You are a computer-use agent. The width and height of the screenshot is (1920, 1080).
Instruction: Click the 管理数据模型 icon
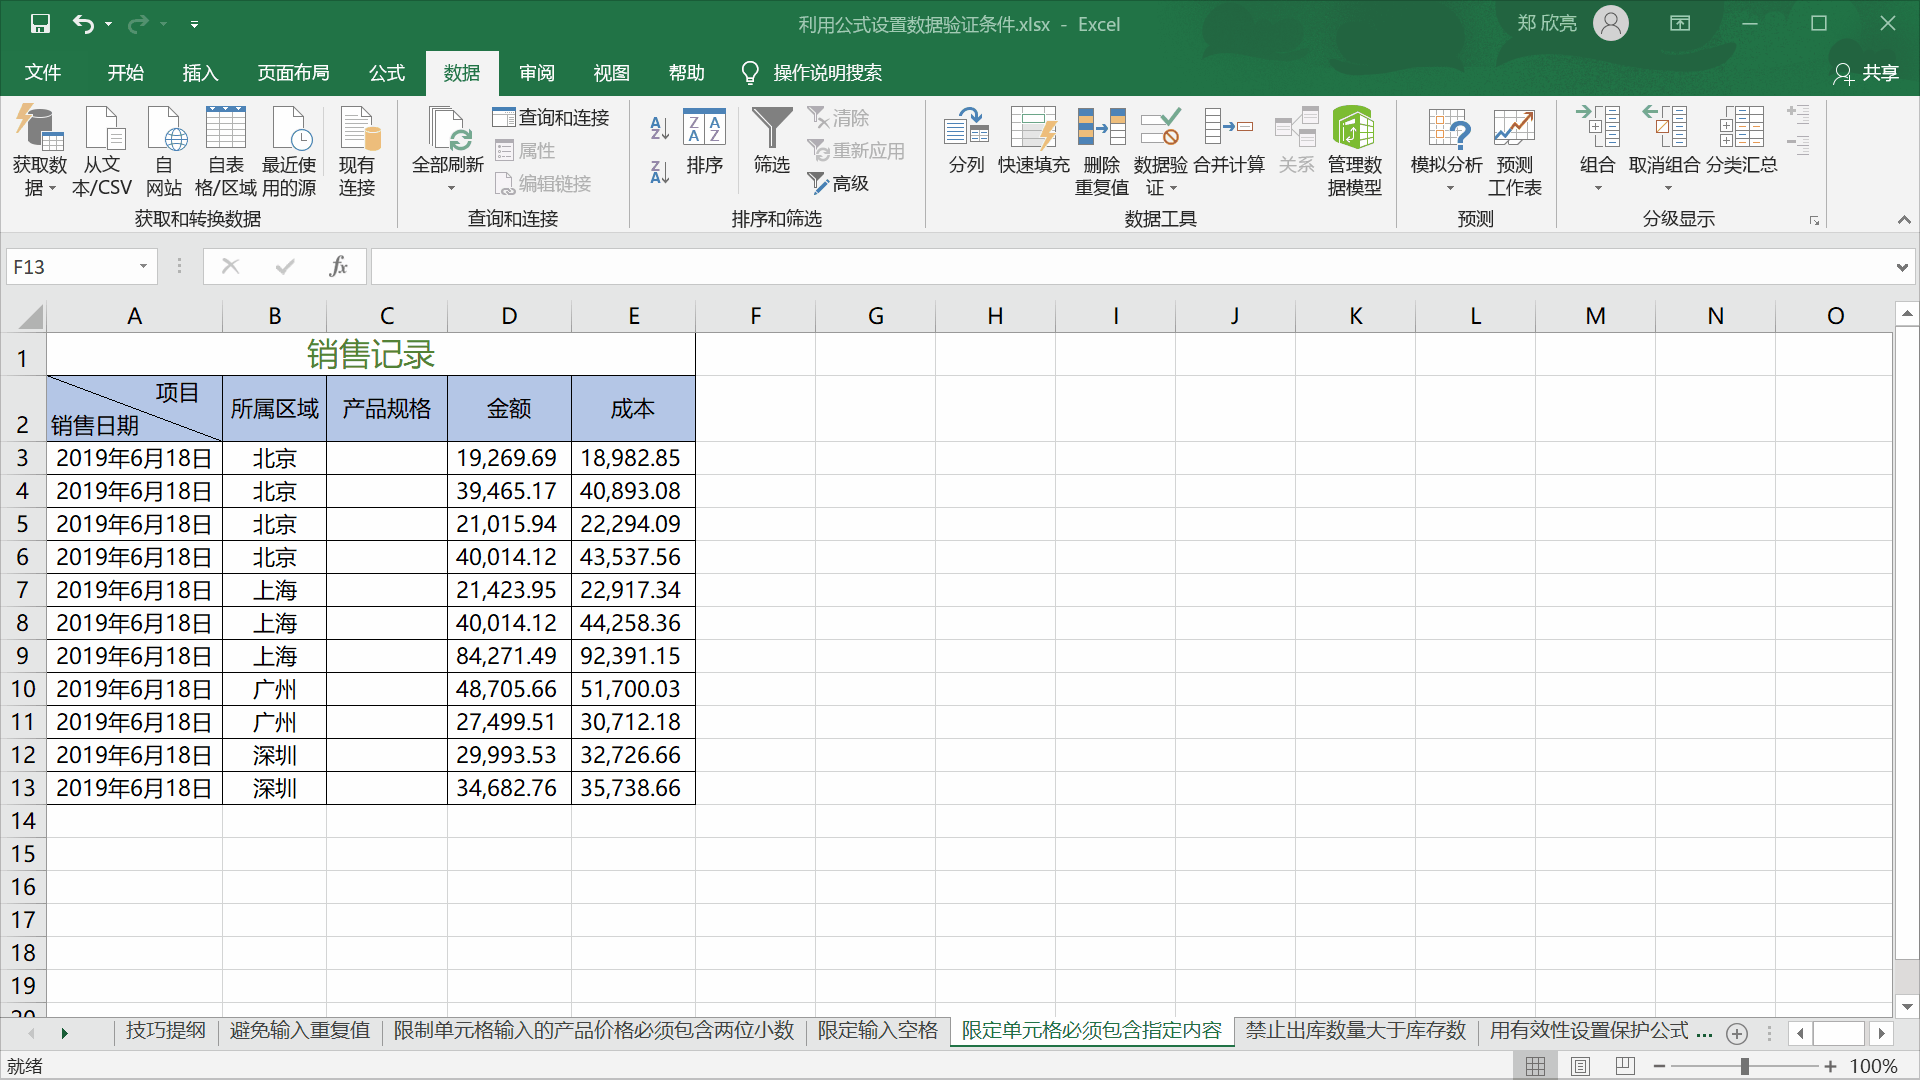1354,150
